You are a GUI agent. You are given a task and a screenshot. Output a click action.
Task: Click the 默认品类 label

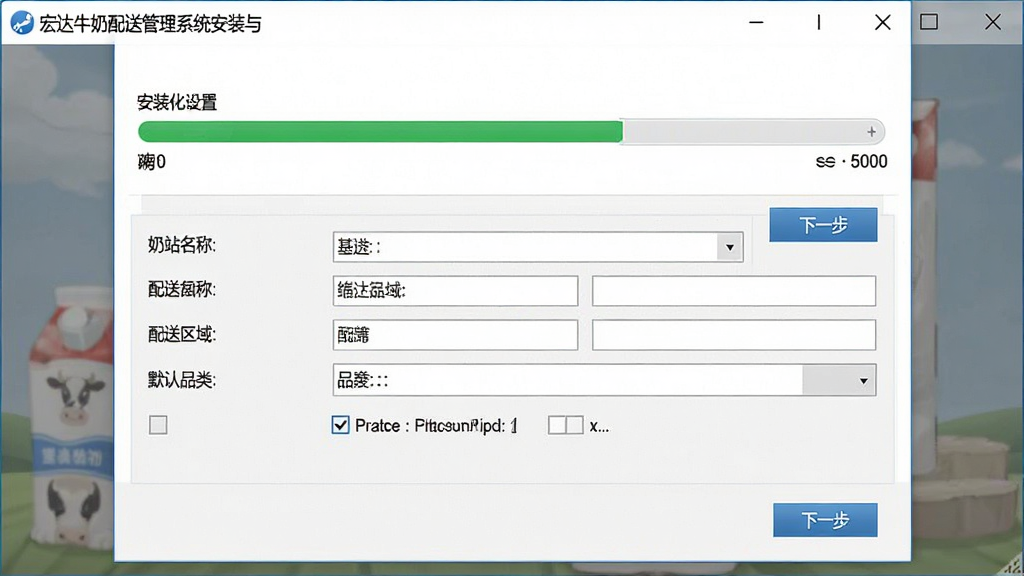coord(182,379)
